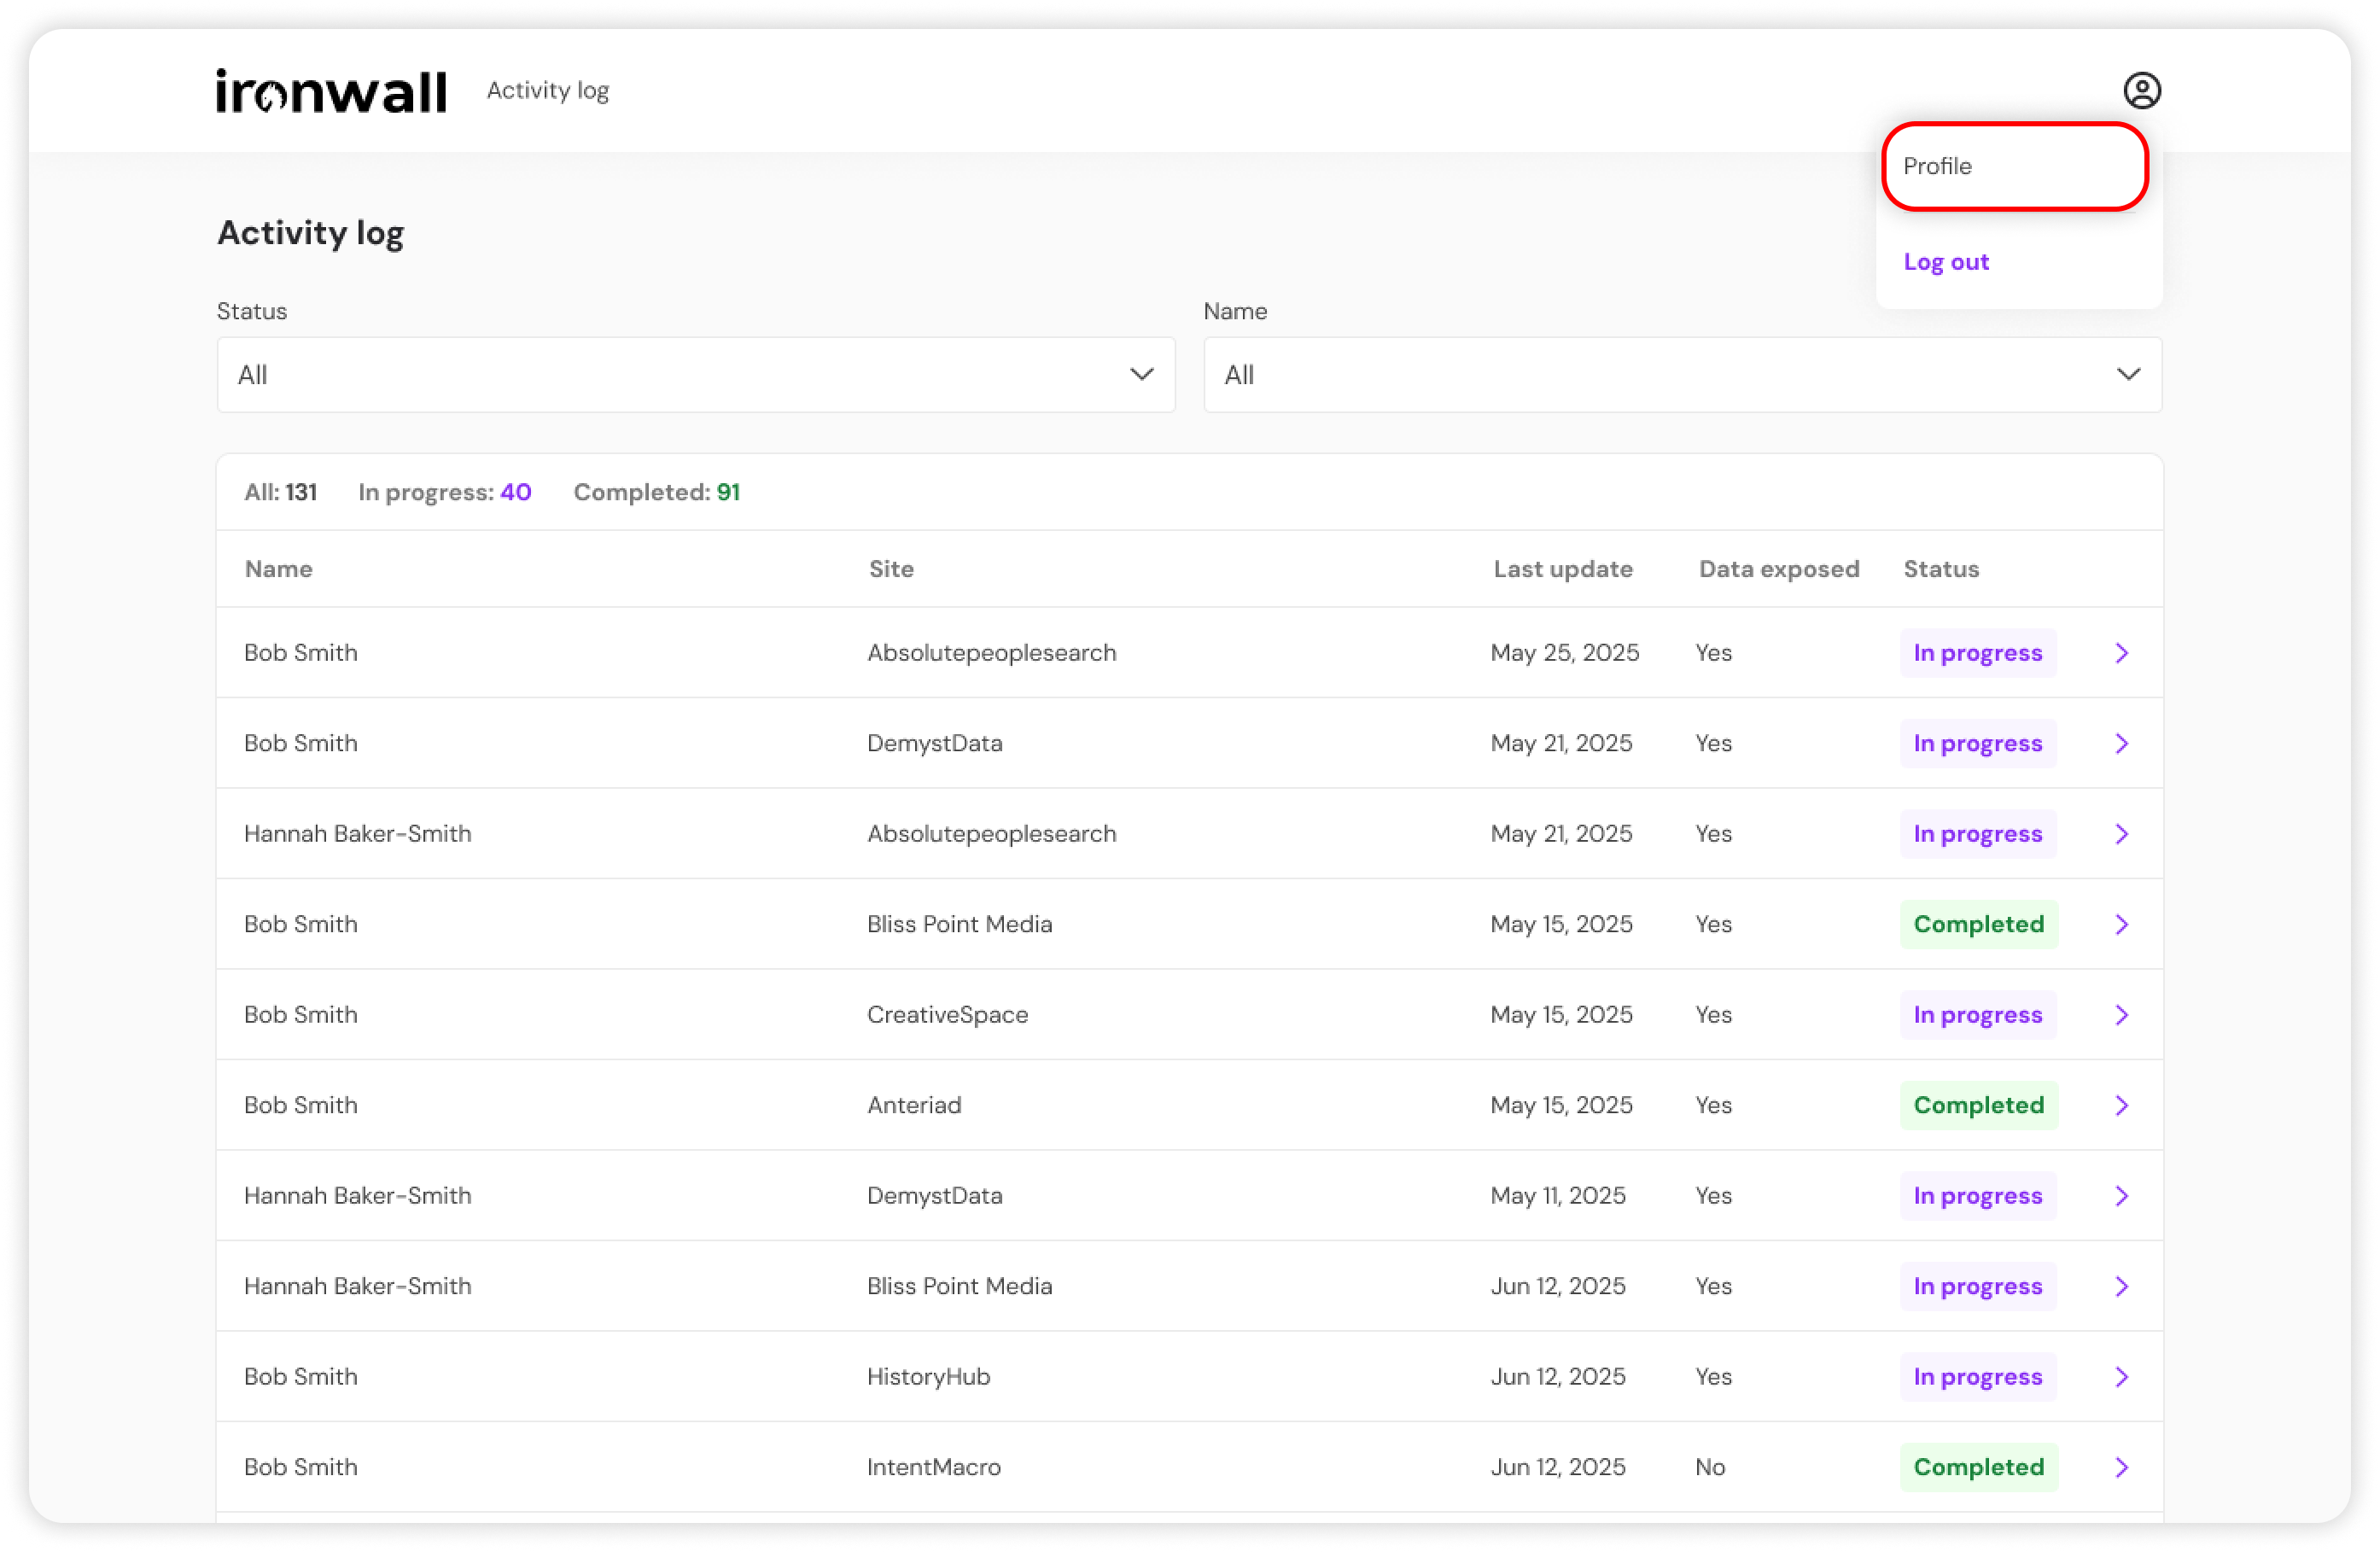Open IntentMacro row arrow
Image resolution: width=2380 pixels, height=1552 pixels.
point(2122,1468)
